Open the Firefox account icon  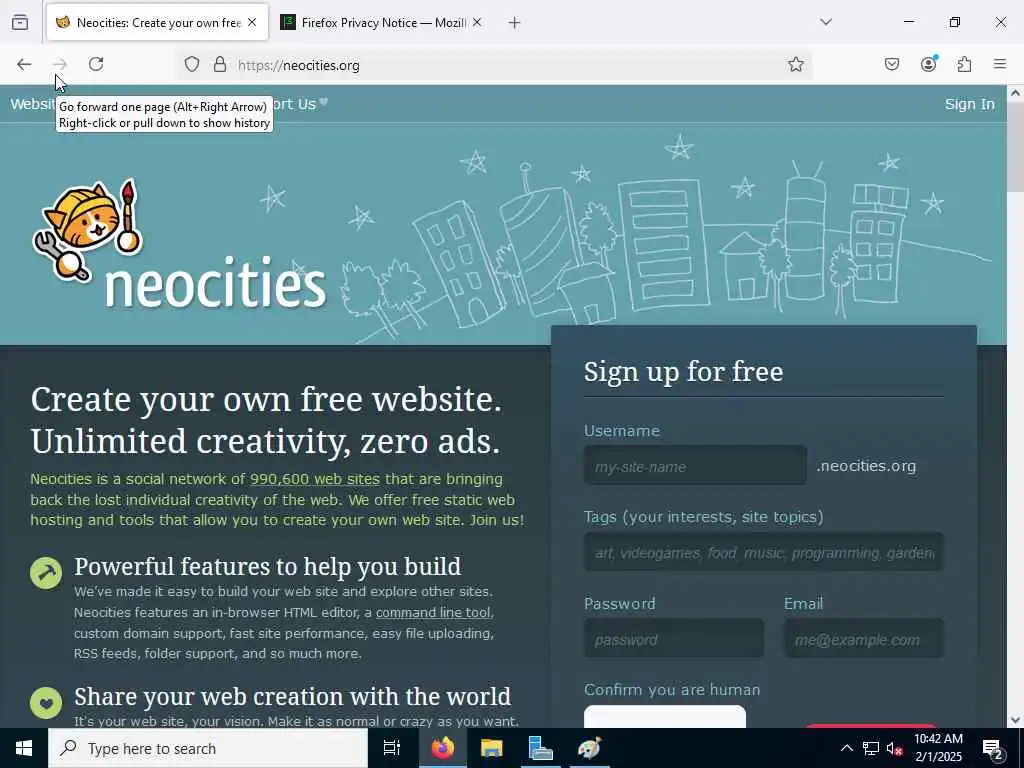coord(929,63)
